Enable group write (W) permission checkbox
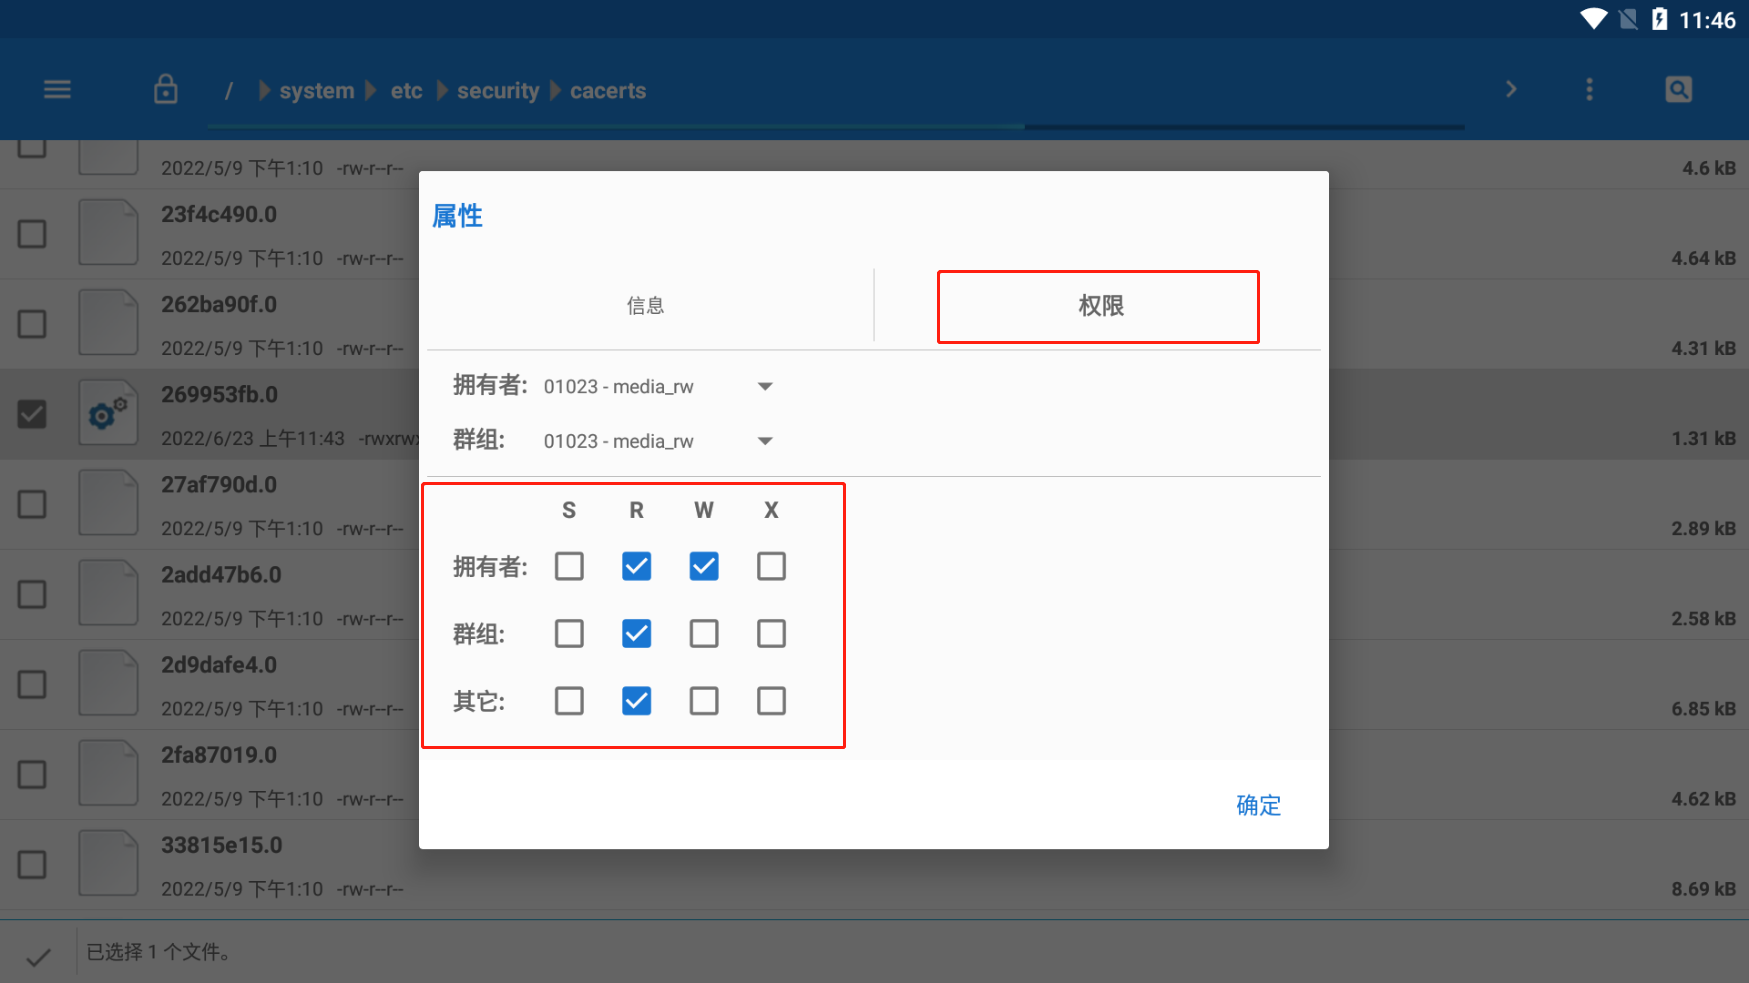Screen dimensions: 1749x983 (704, 634)
